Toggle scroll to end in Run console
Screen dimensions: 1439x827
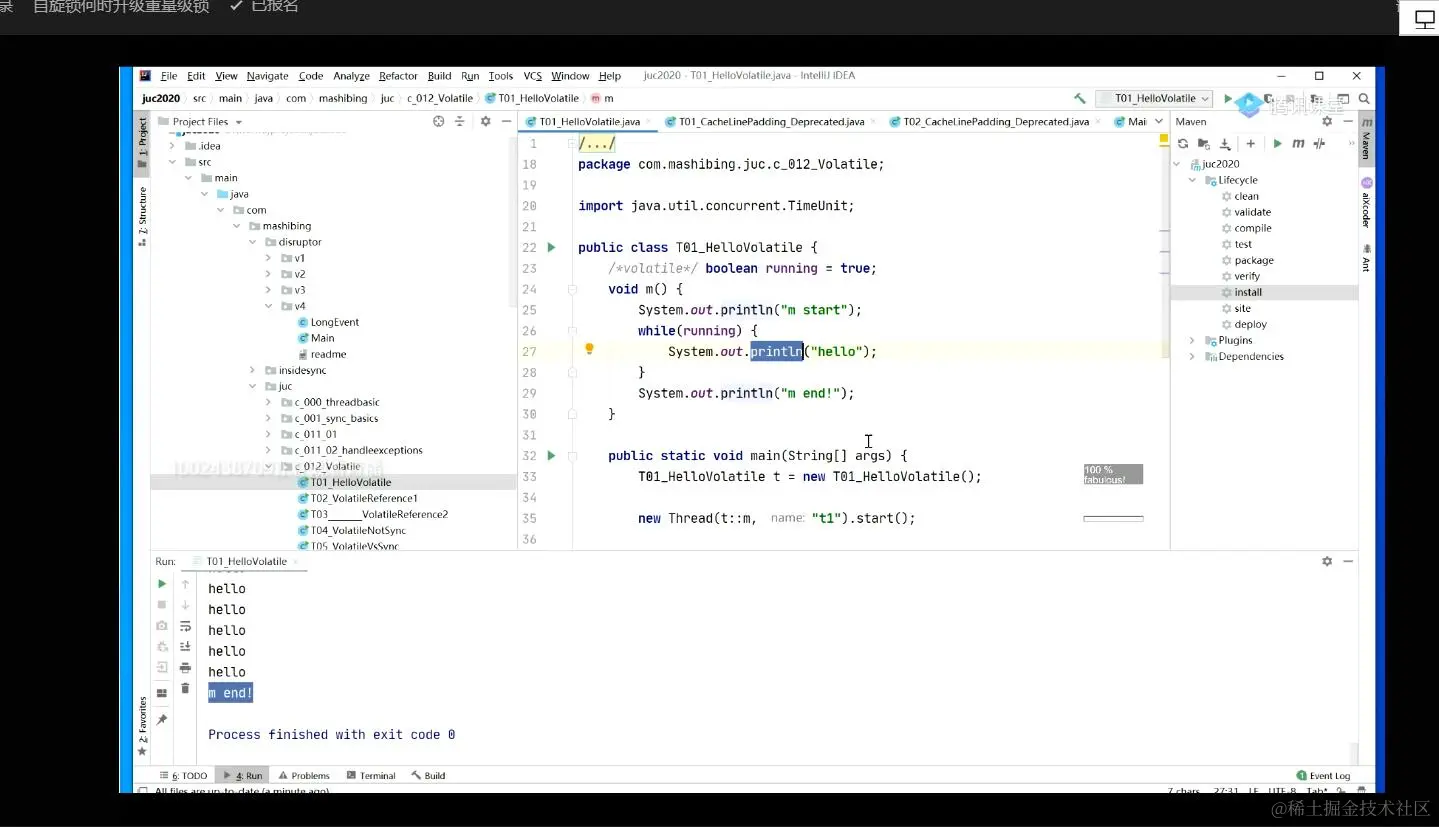point(185,647)
